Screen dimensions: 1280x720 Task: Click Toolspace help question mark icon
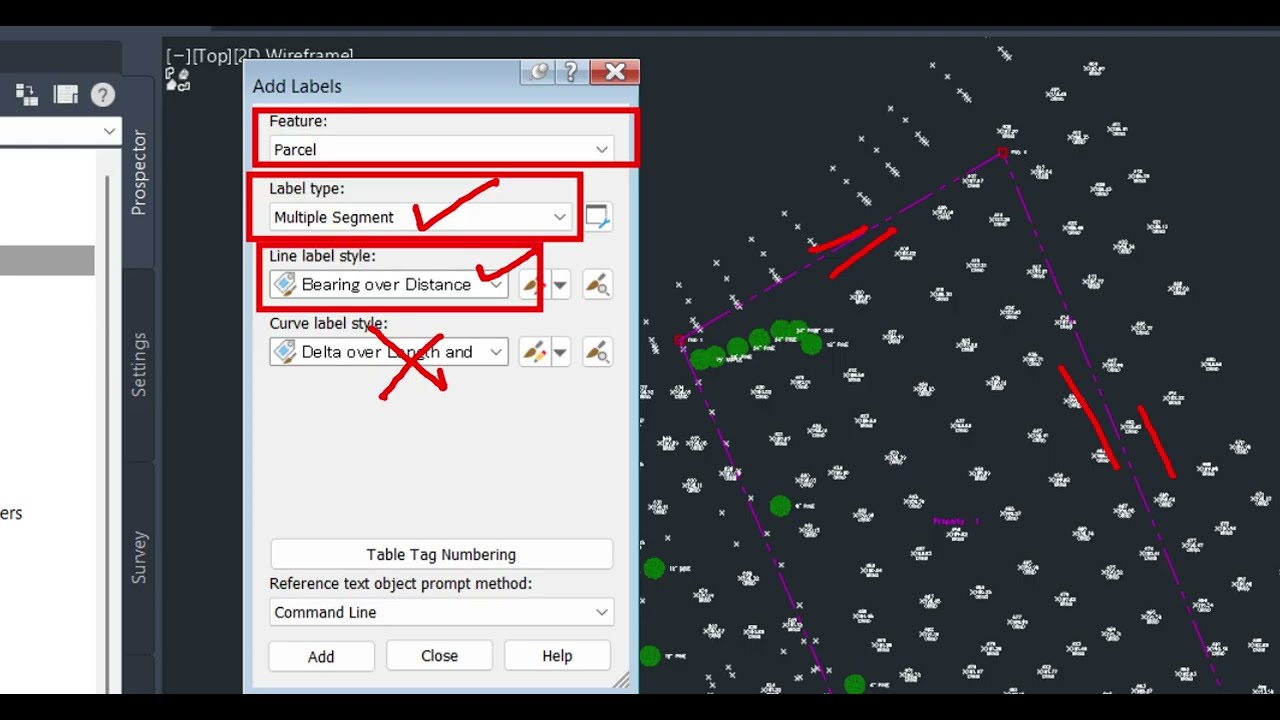[x=103, y=95]
